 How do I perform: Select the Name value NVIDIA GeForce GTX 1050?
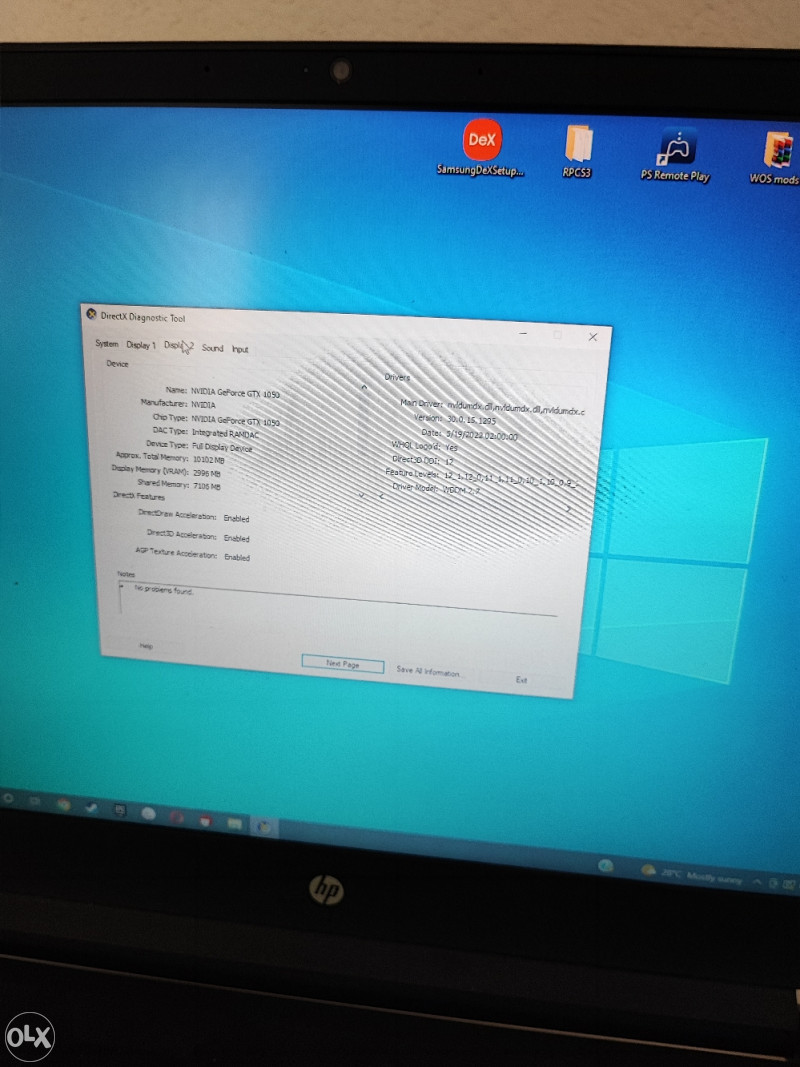pos(235,393)
